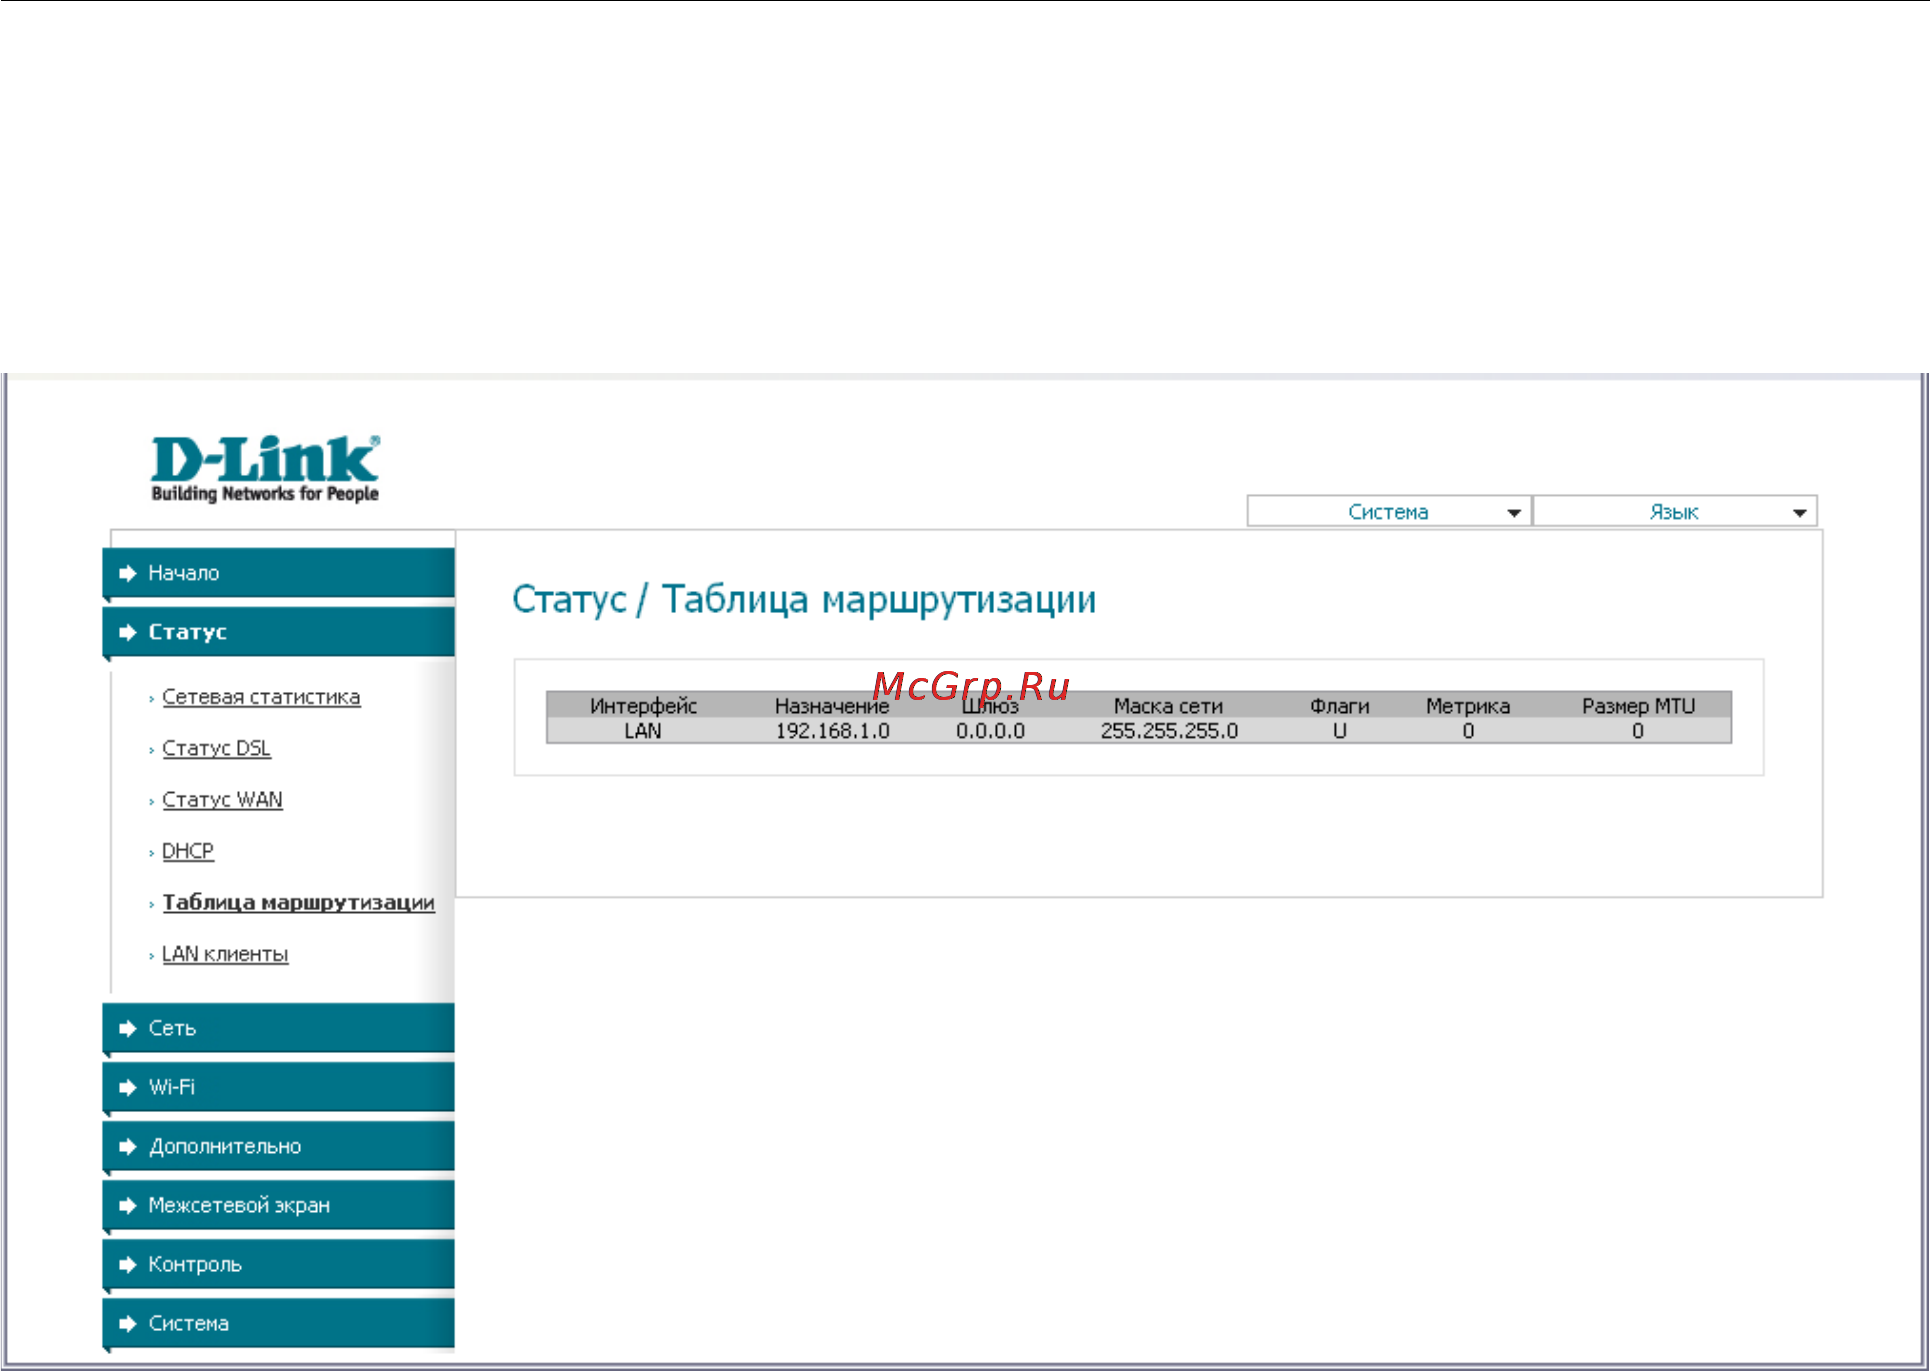This screenshot has height=1371, width=1930.
Task: Open the Начало menu section
Action: point(279,573)
